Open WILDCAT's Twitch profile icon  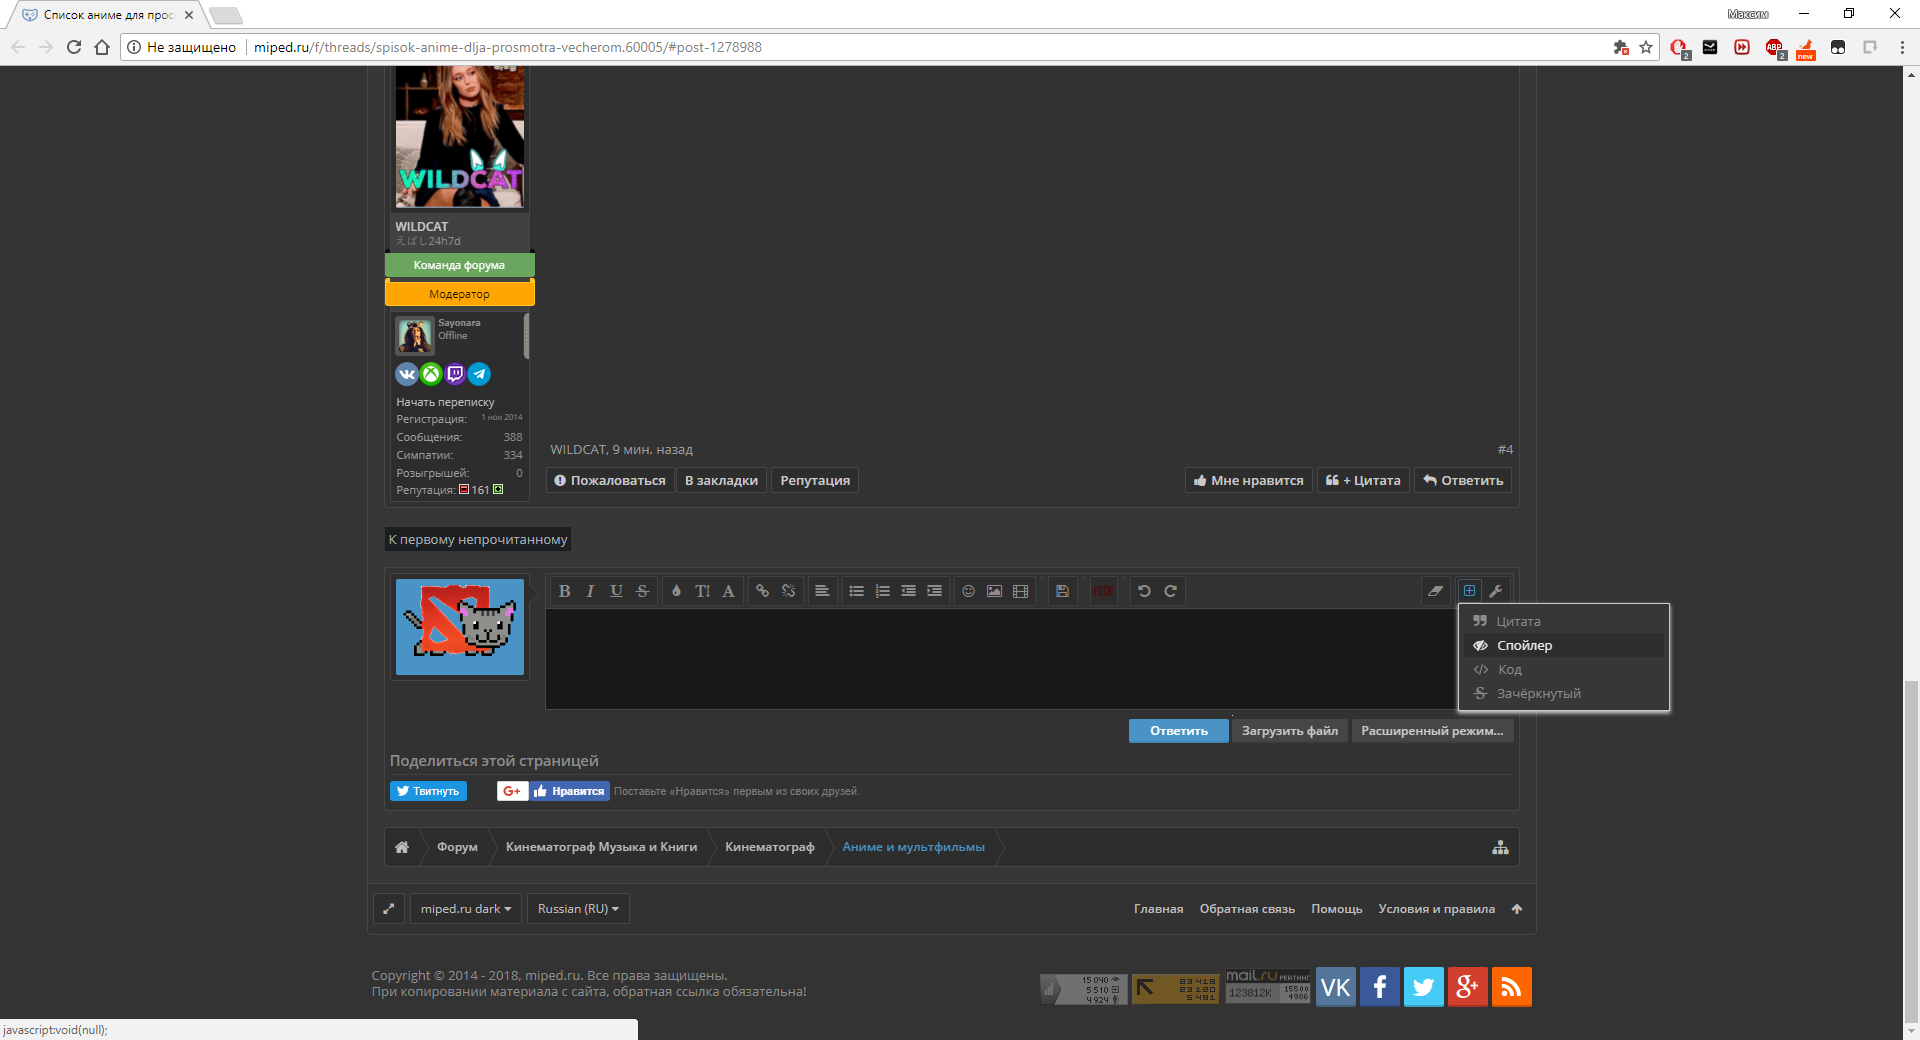click(x=455, y=374)
